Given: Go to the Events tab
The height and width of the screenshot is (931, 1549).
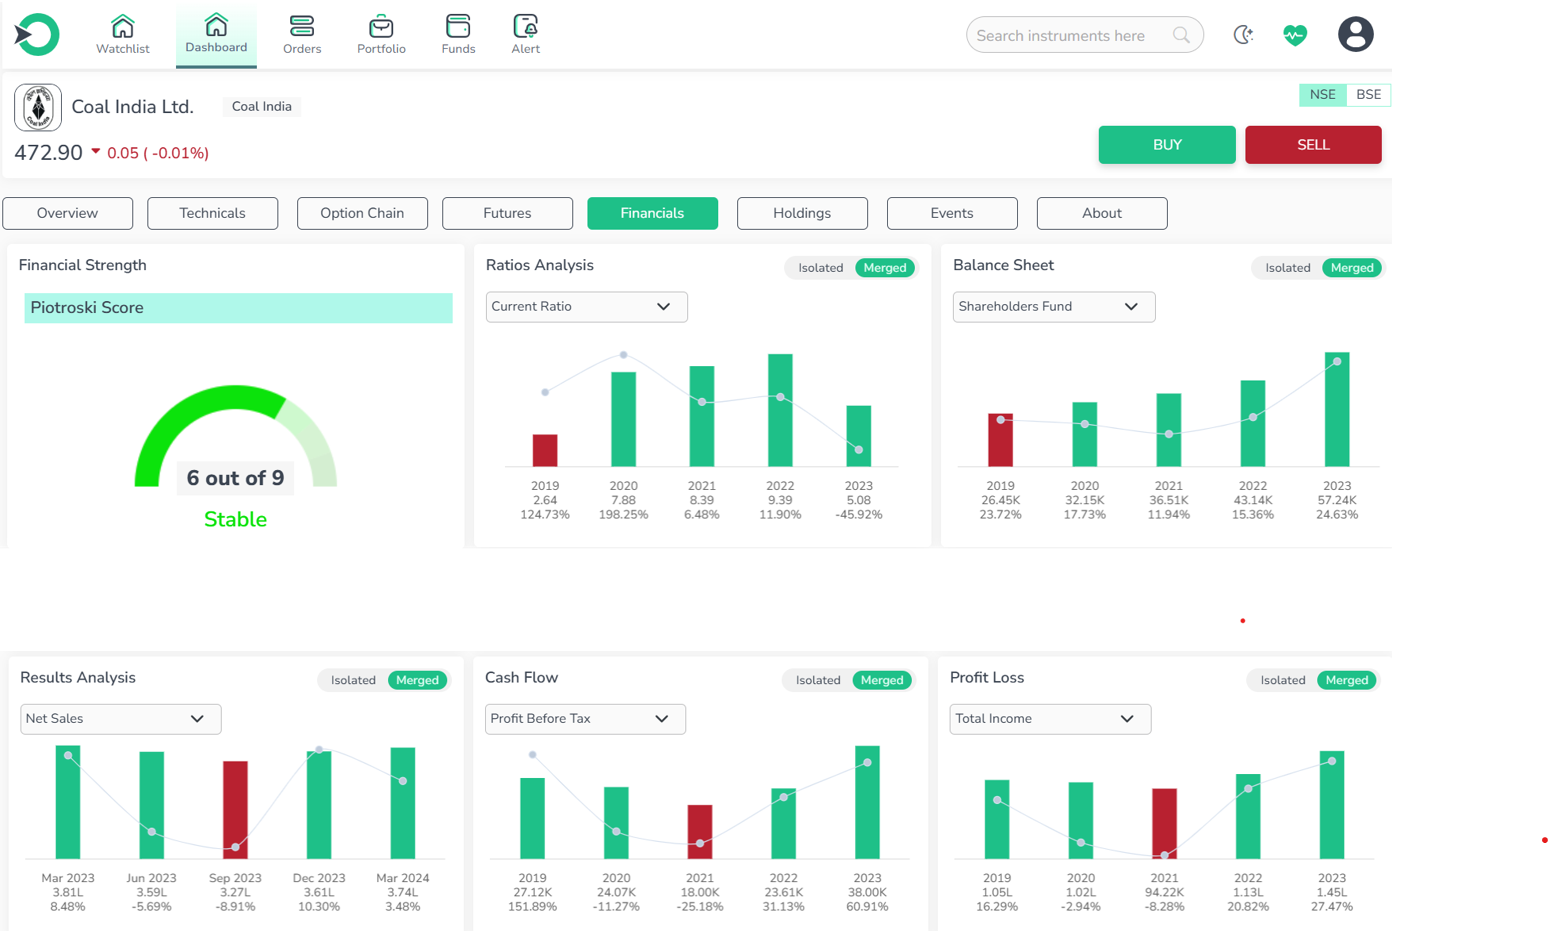Looking at the screenshot, I should (x=952, y=213).
